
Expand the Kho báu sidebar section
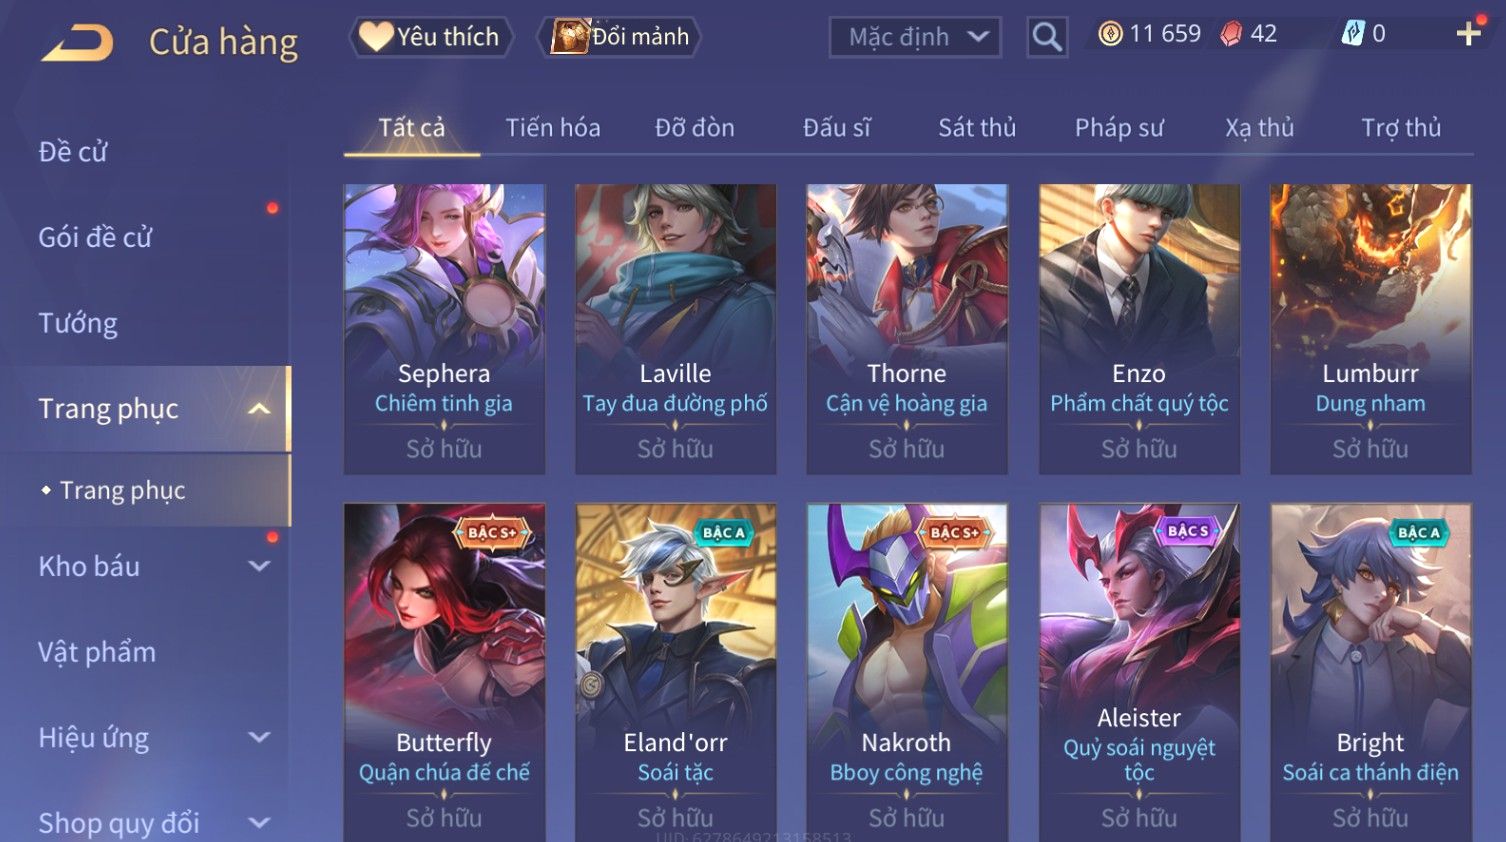(259, 566)
